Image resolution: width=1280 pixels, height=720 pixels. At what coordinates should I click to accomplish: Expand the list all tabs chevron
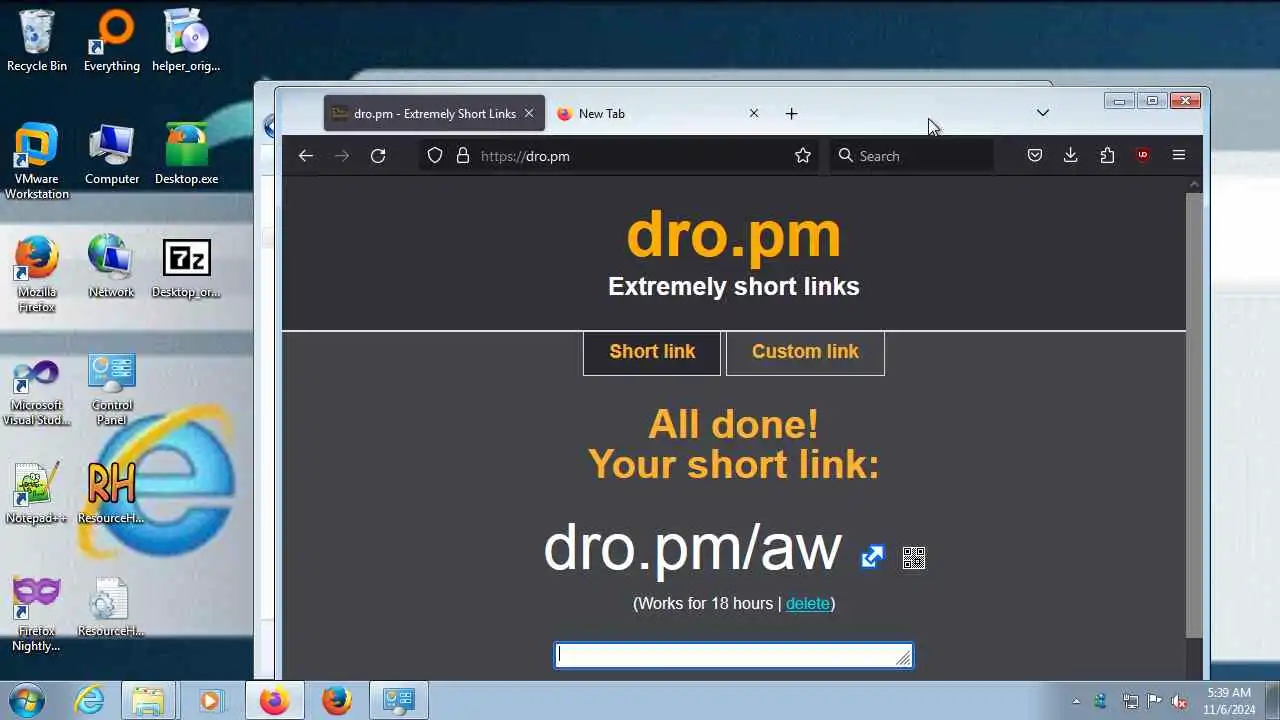tap(1043, 113)
